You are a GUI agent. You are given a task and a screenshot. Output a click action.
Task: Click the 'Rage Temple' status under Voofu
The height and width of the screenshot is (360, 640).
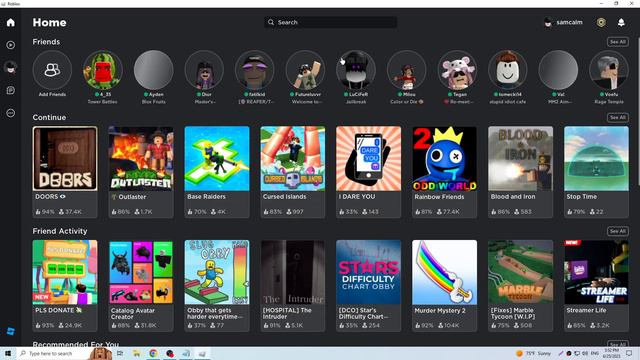(x=609, y=102)
